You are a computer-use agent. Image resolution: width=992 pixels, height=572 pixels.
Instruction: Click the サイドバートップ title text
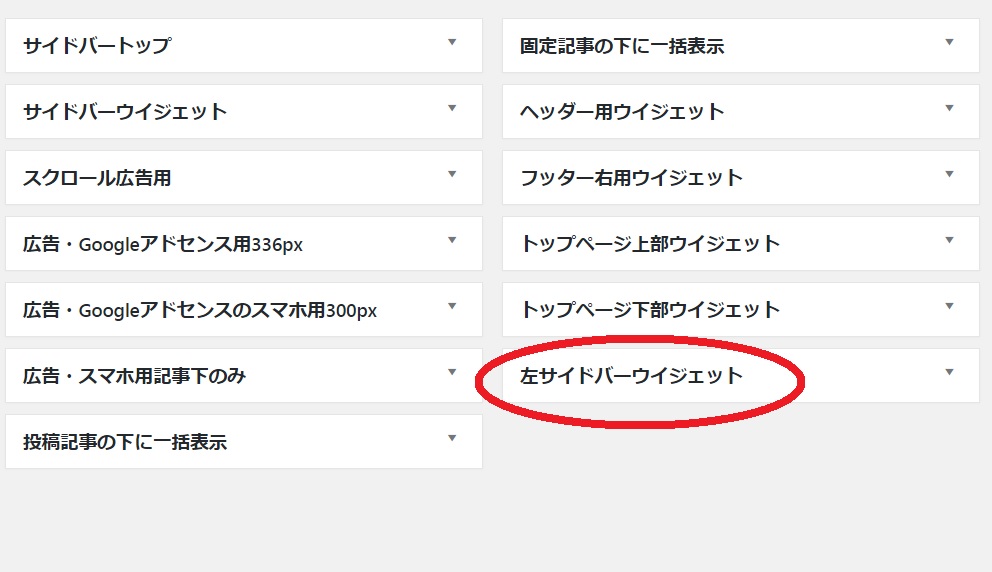(97, 46)
